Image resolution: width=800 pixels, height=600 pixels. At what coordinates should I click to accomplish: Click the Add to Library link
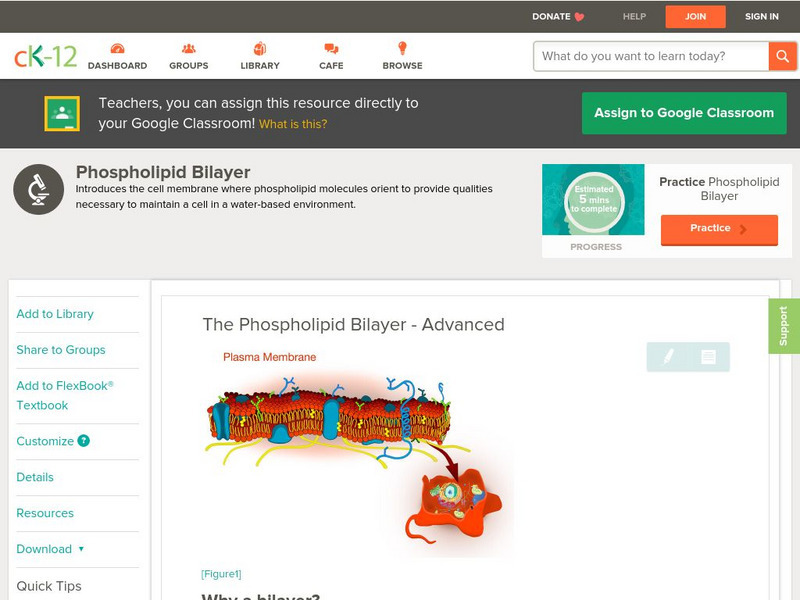click(55, 314)
